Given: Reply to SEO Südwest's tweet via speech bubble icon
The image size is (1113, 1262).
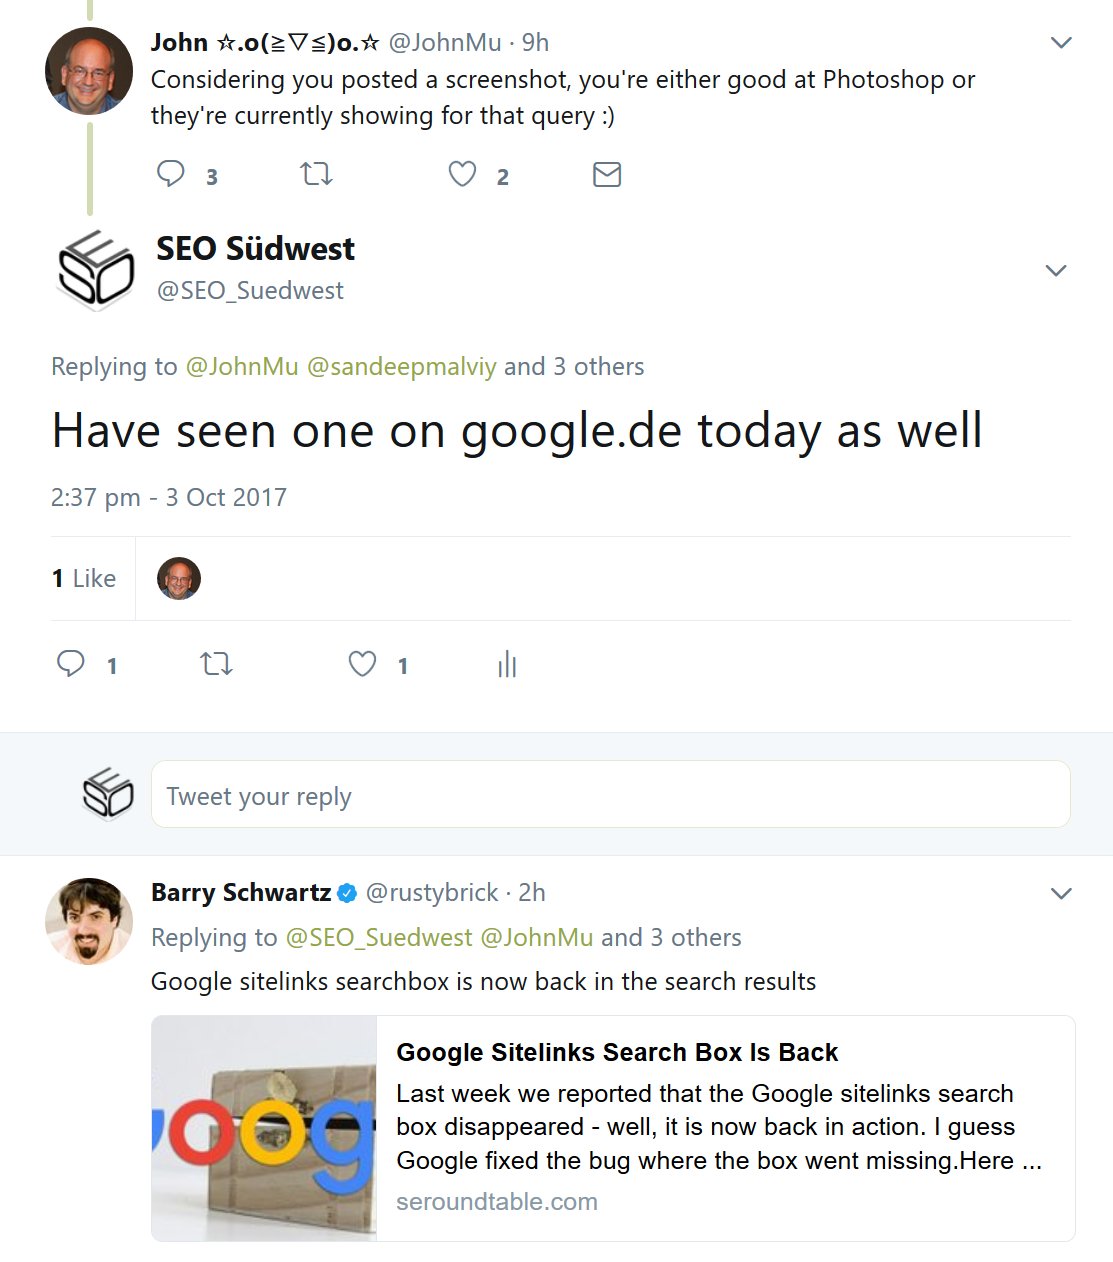Looking at the screenshot, I should (70, 663).
